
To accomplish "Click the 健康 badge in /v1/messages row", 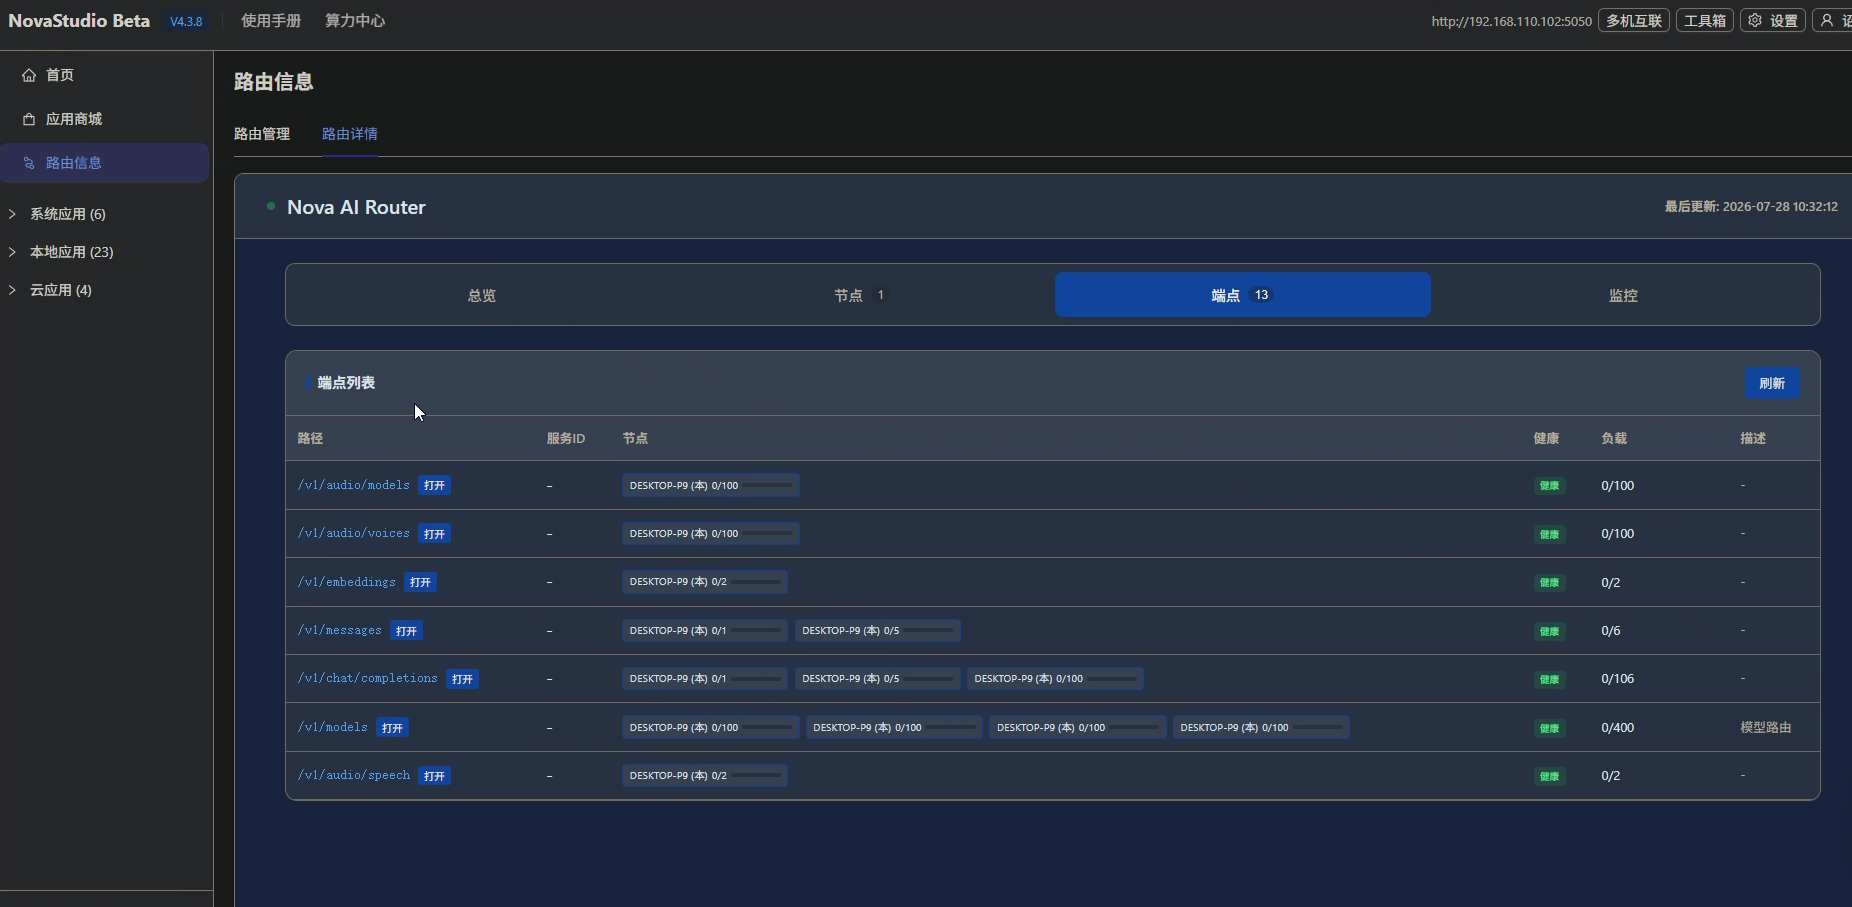I will 1549,631.
